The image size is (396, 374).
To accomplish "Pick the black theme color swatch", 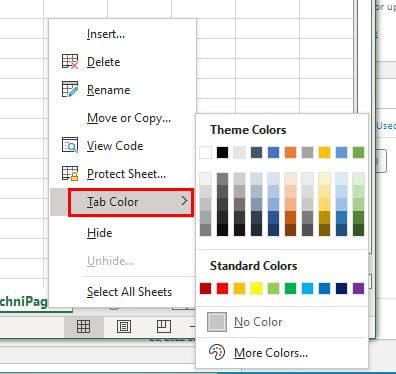I will click(x=222, y=153).
